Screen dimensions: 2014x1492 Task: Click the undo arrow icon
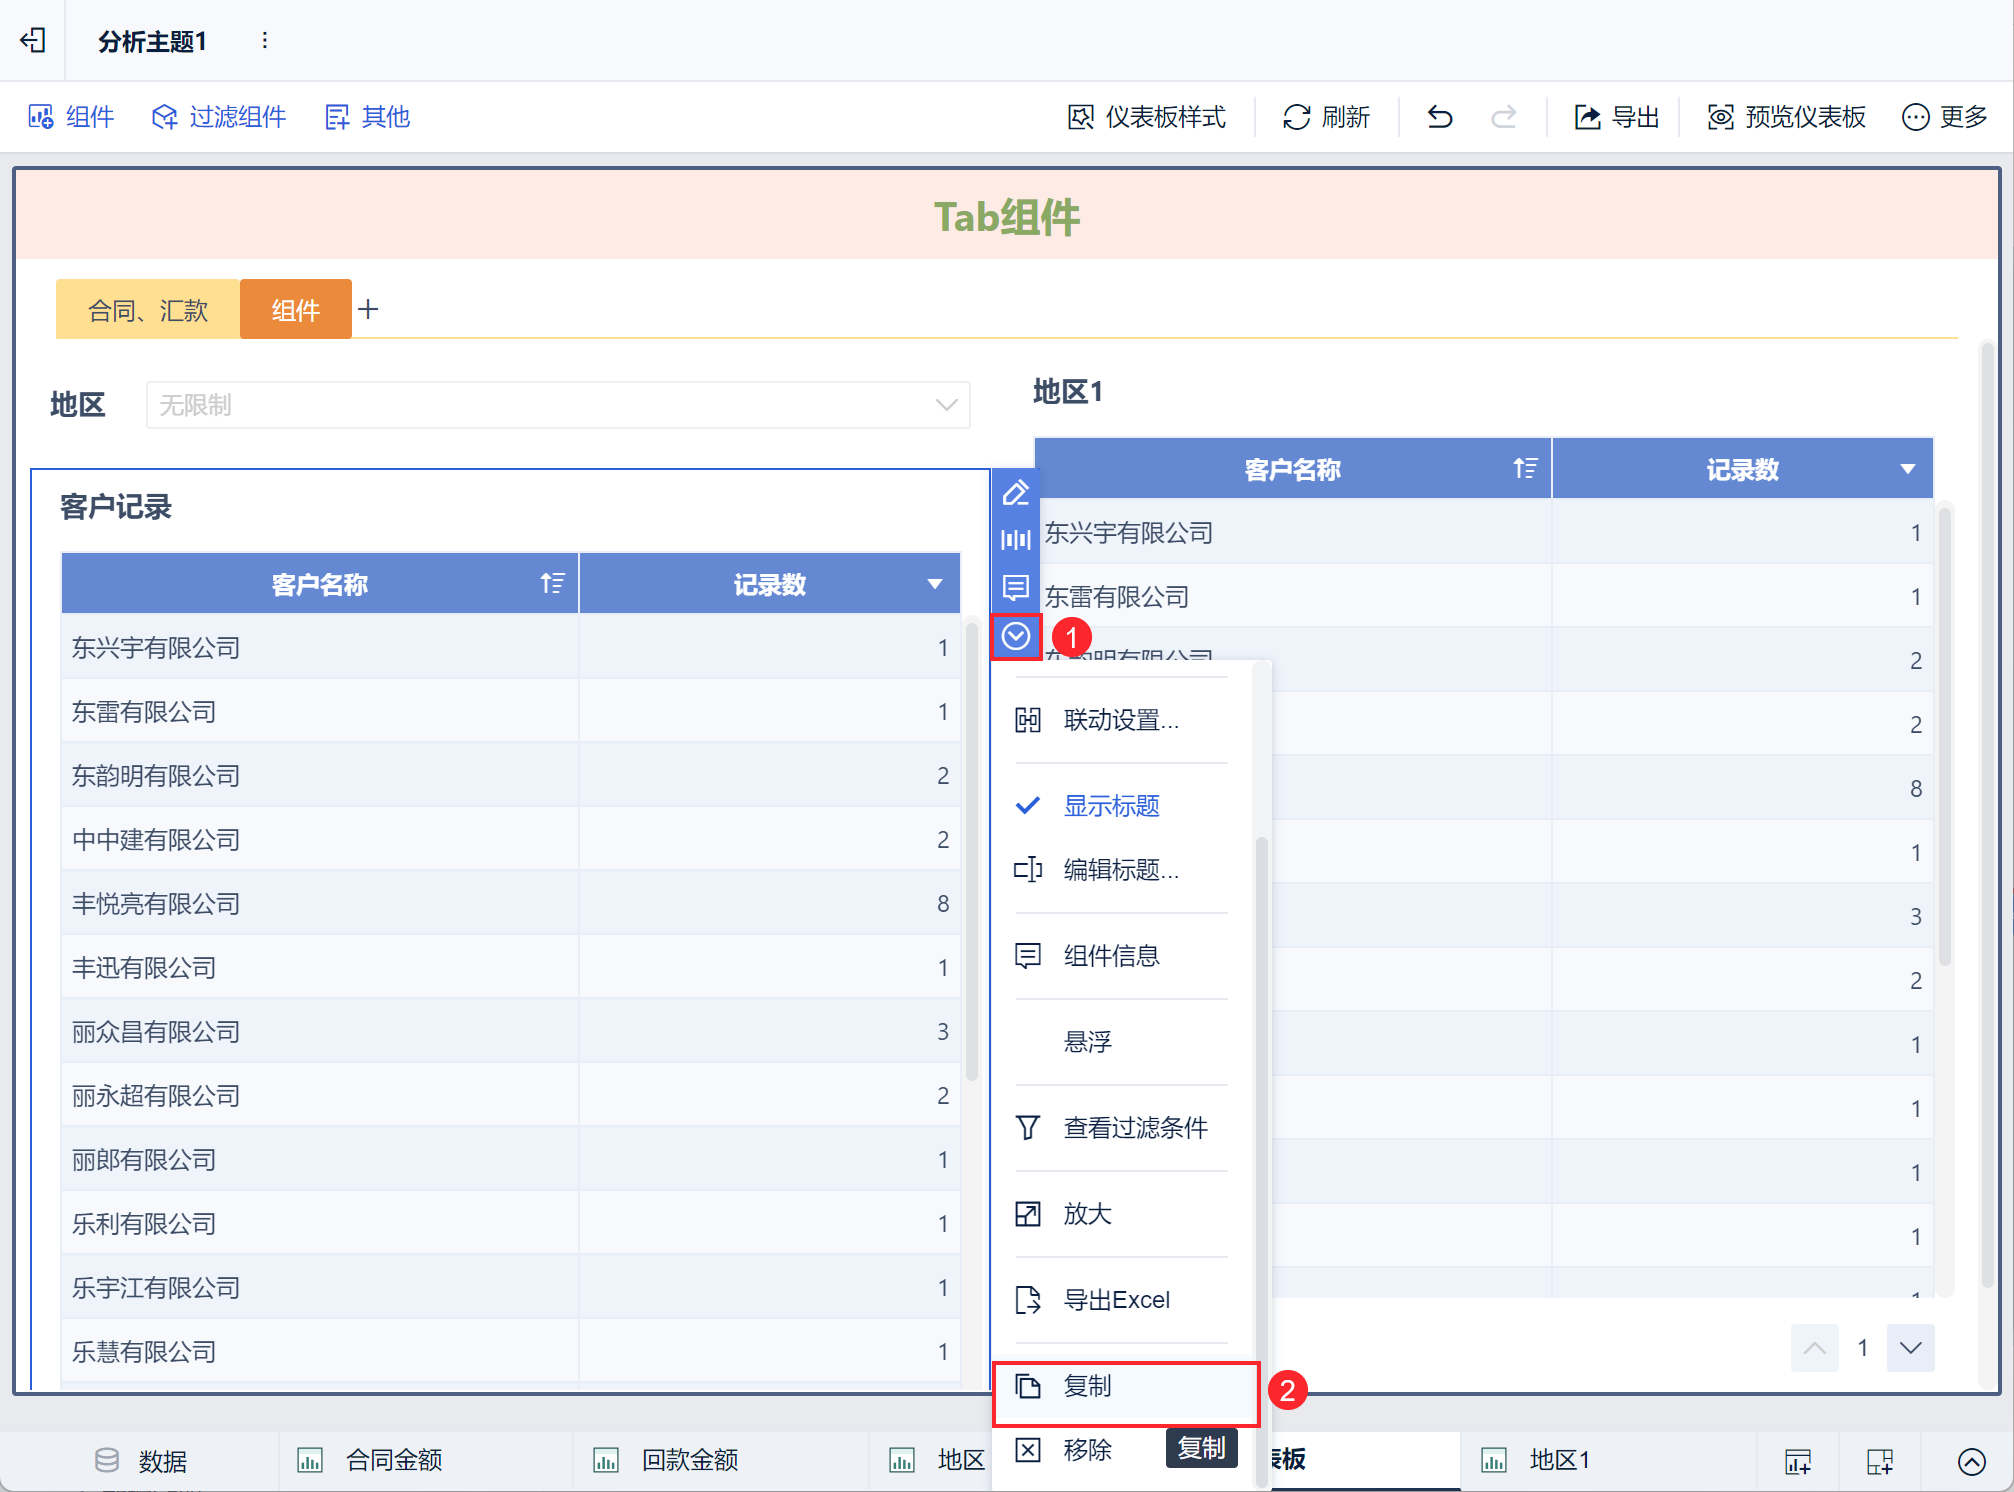[1440, 117]
